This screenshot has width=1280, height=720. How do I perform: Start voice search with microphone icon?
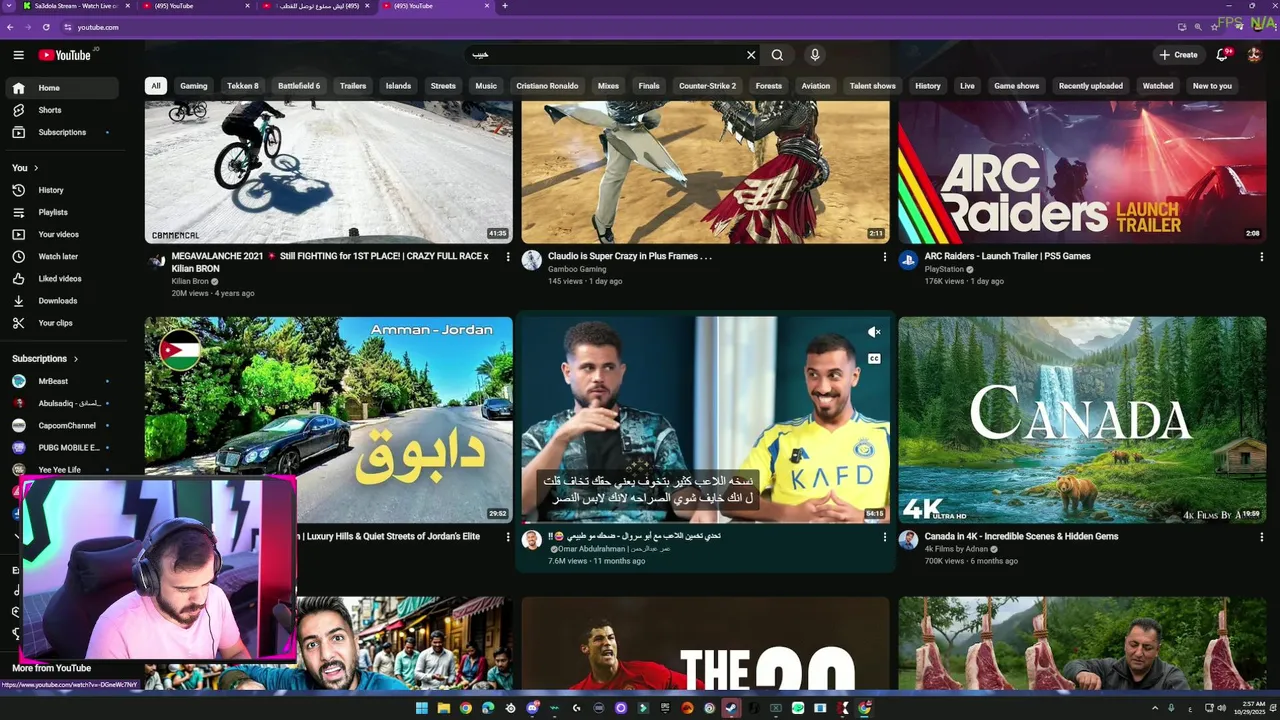815,55
